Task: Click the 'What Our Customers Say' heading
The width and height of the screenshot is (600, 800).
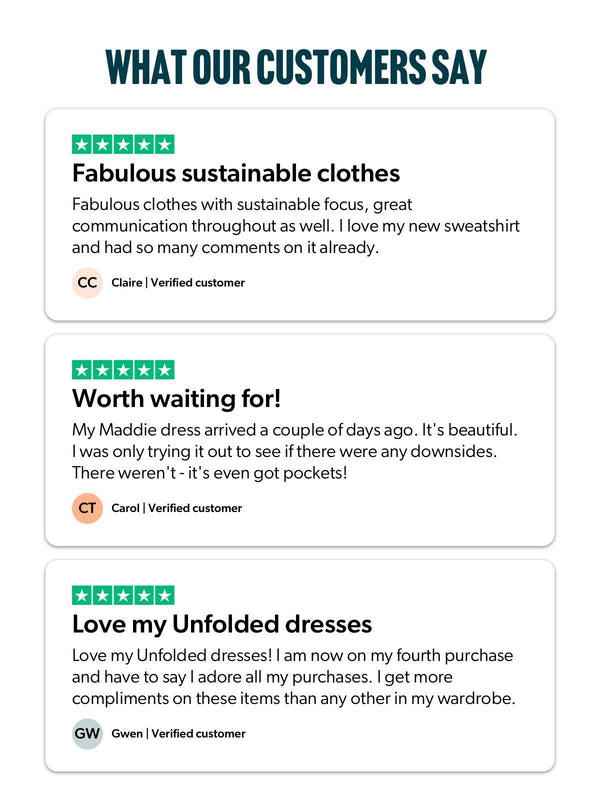Action: click(297, 65)
